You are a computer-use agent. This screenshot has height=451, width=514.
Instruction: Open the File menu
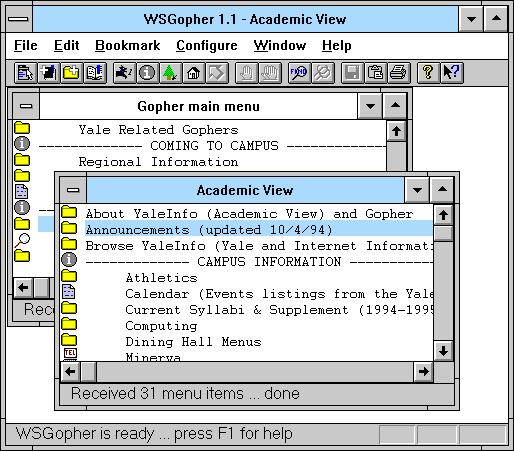click(26, 45)
